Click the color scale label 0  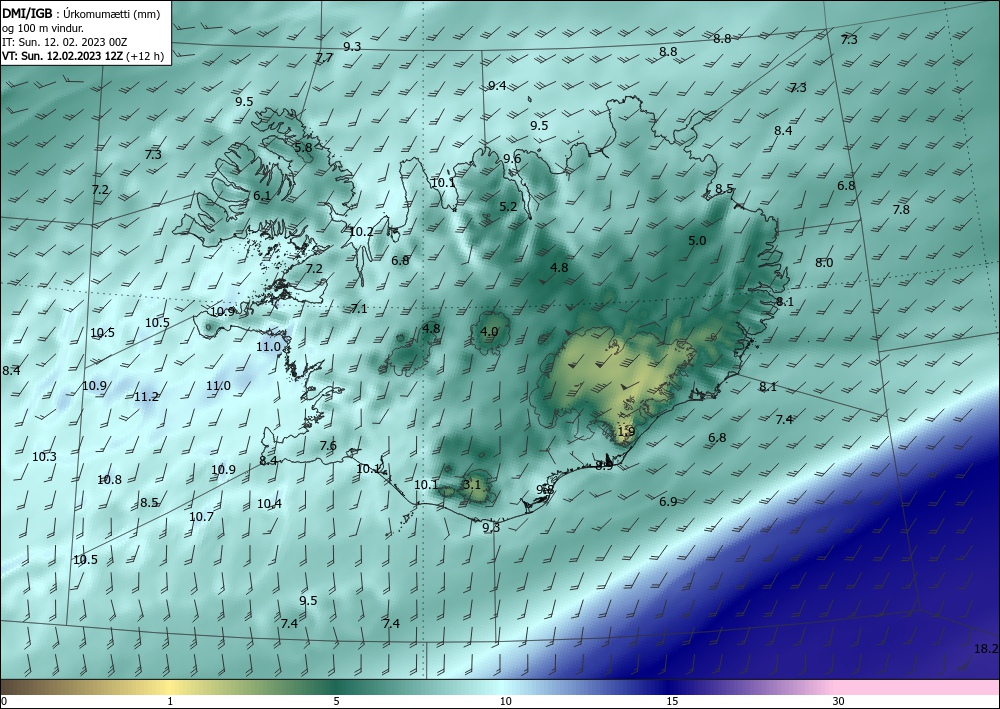pos(4,701)
